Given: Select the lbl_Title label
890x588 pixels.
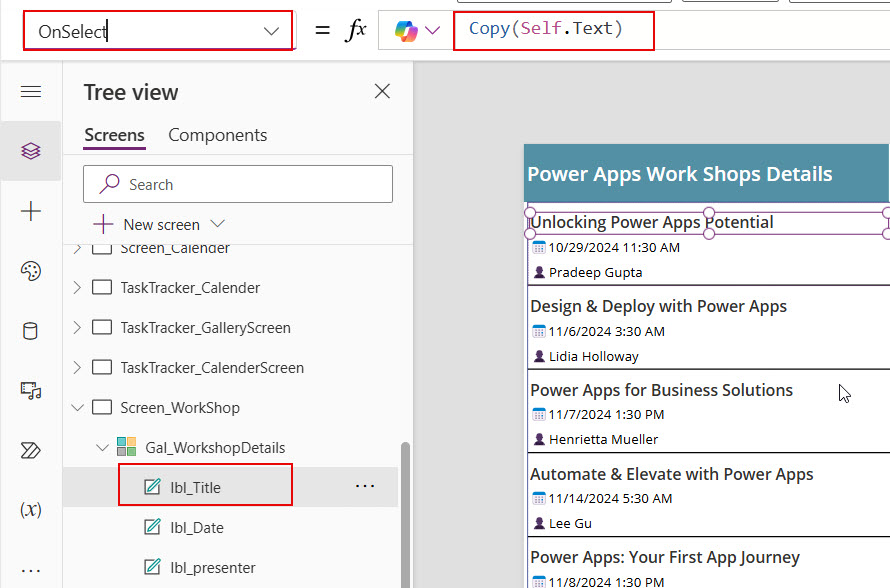Looking at the screenshot, I should 195,488.
